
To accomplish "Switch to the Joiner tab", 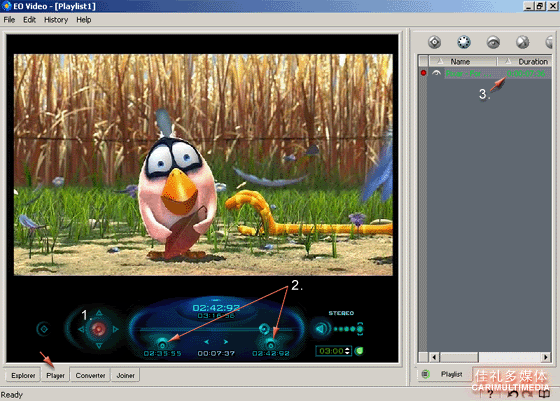I will coord(125,375).
